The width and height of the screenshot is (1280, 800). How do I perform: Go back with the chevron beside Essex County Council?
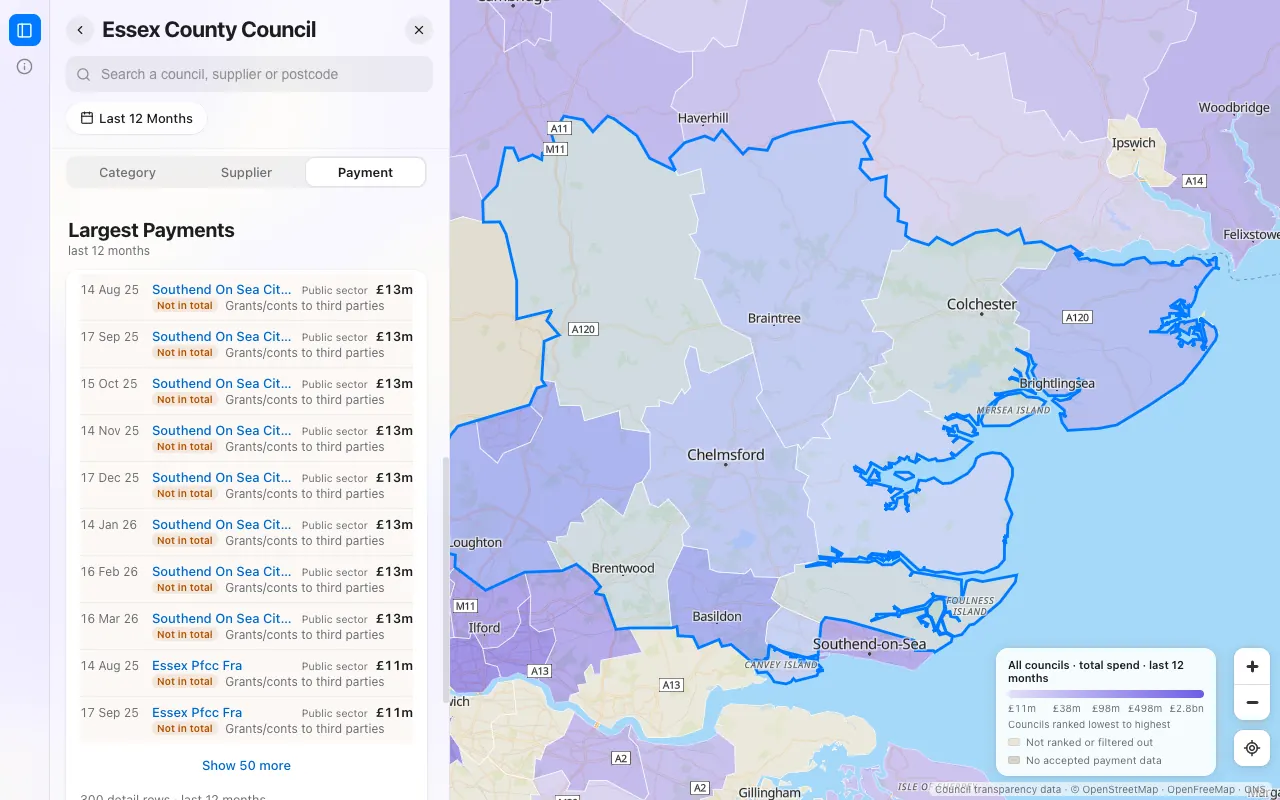click(x=80, y=30)
